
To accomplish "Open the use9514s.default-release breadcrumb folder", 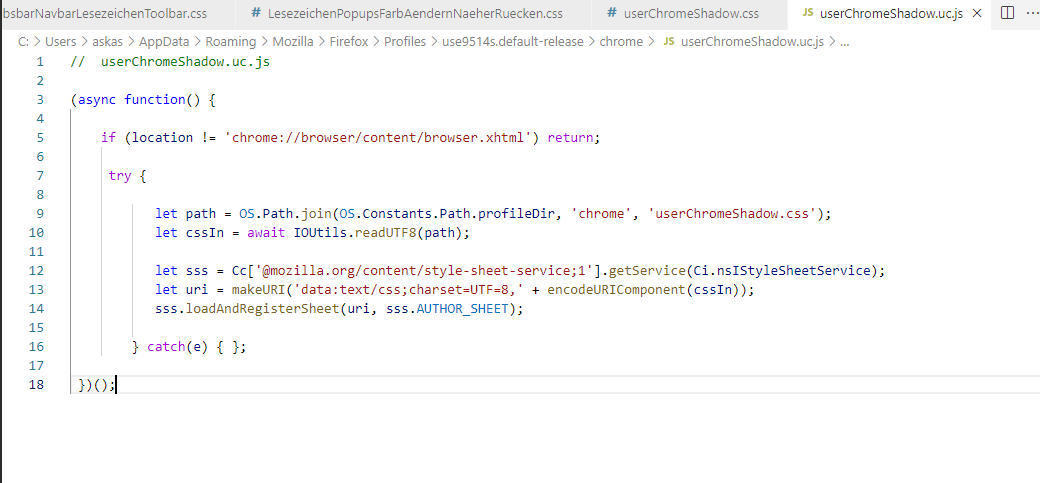I will click(x=513, y=42).
